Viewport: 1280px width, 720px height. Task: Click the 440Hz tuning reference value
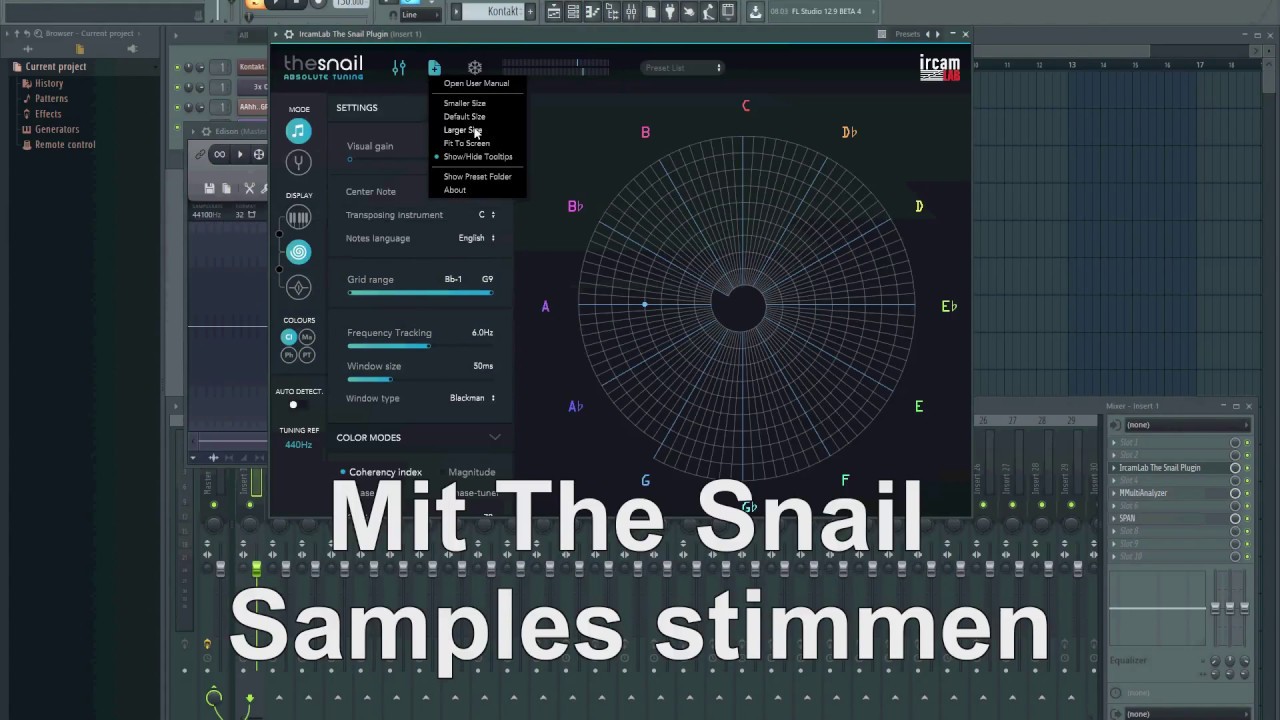[x=298, y=445]
